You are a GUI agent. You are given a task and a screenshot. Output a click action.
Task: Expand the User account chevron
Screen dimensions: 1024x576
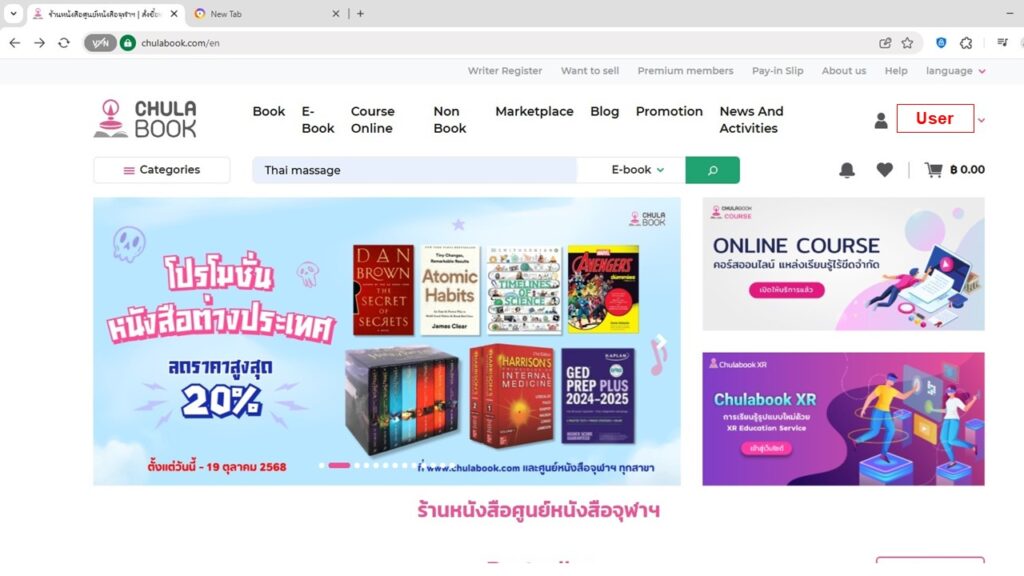(x=981, y=120)
